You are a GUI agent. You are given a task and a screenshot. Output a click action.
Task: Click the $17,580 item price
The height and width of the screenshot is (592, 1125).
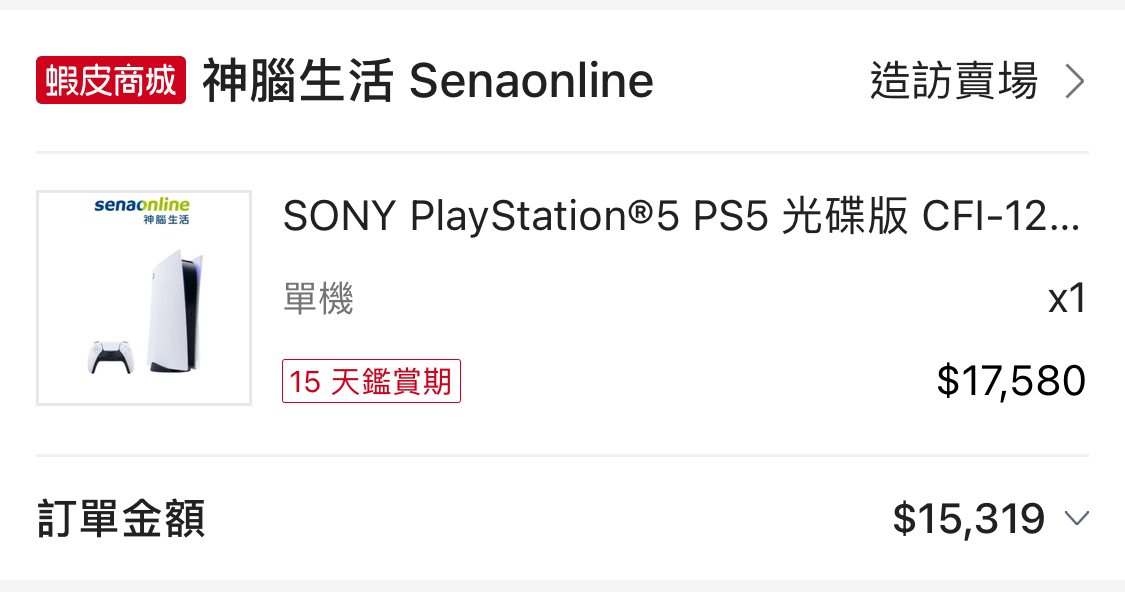tap(1010, 381)
